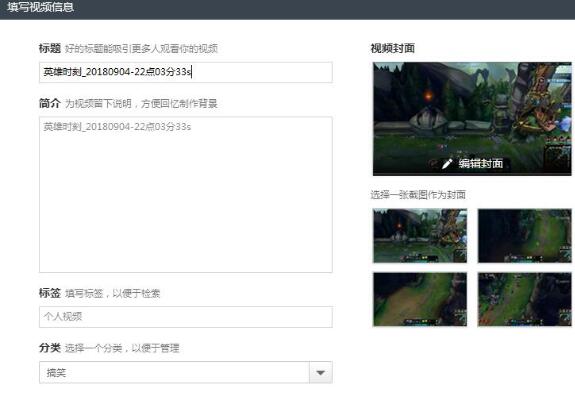Click the 标签 label text
Screen dimensions: 575x395
click(x=50, y=293)
